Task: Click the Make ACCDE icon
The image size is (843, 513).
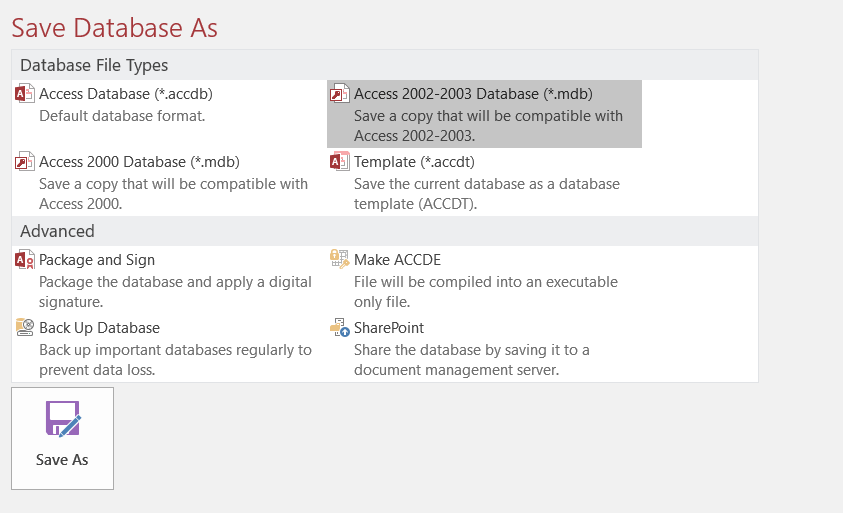Action: tap(340, 260)
